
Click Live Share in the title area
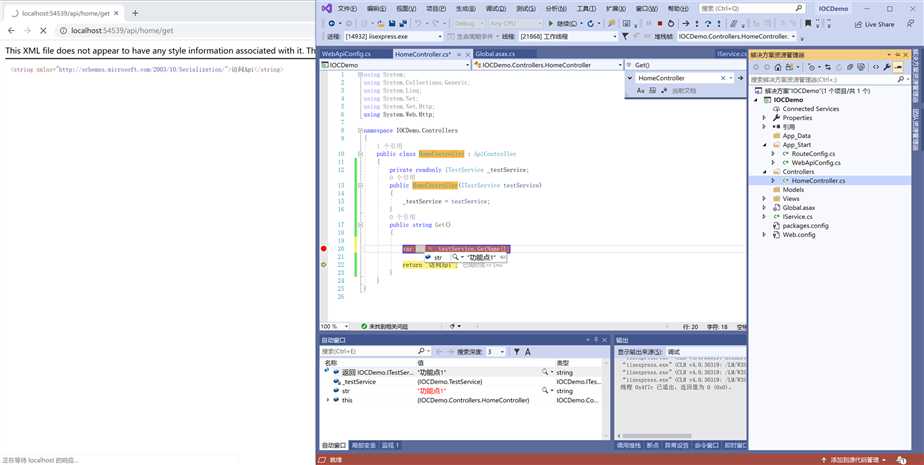[874, 24]
